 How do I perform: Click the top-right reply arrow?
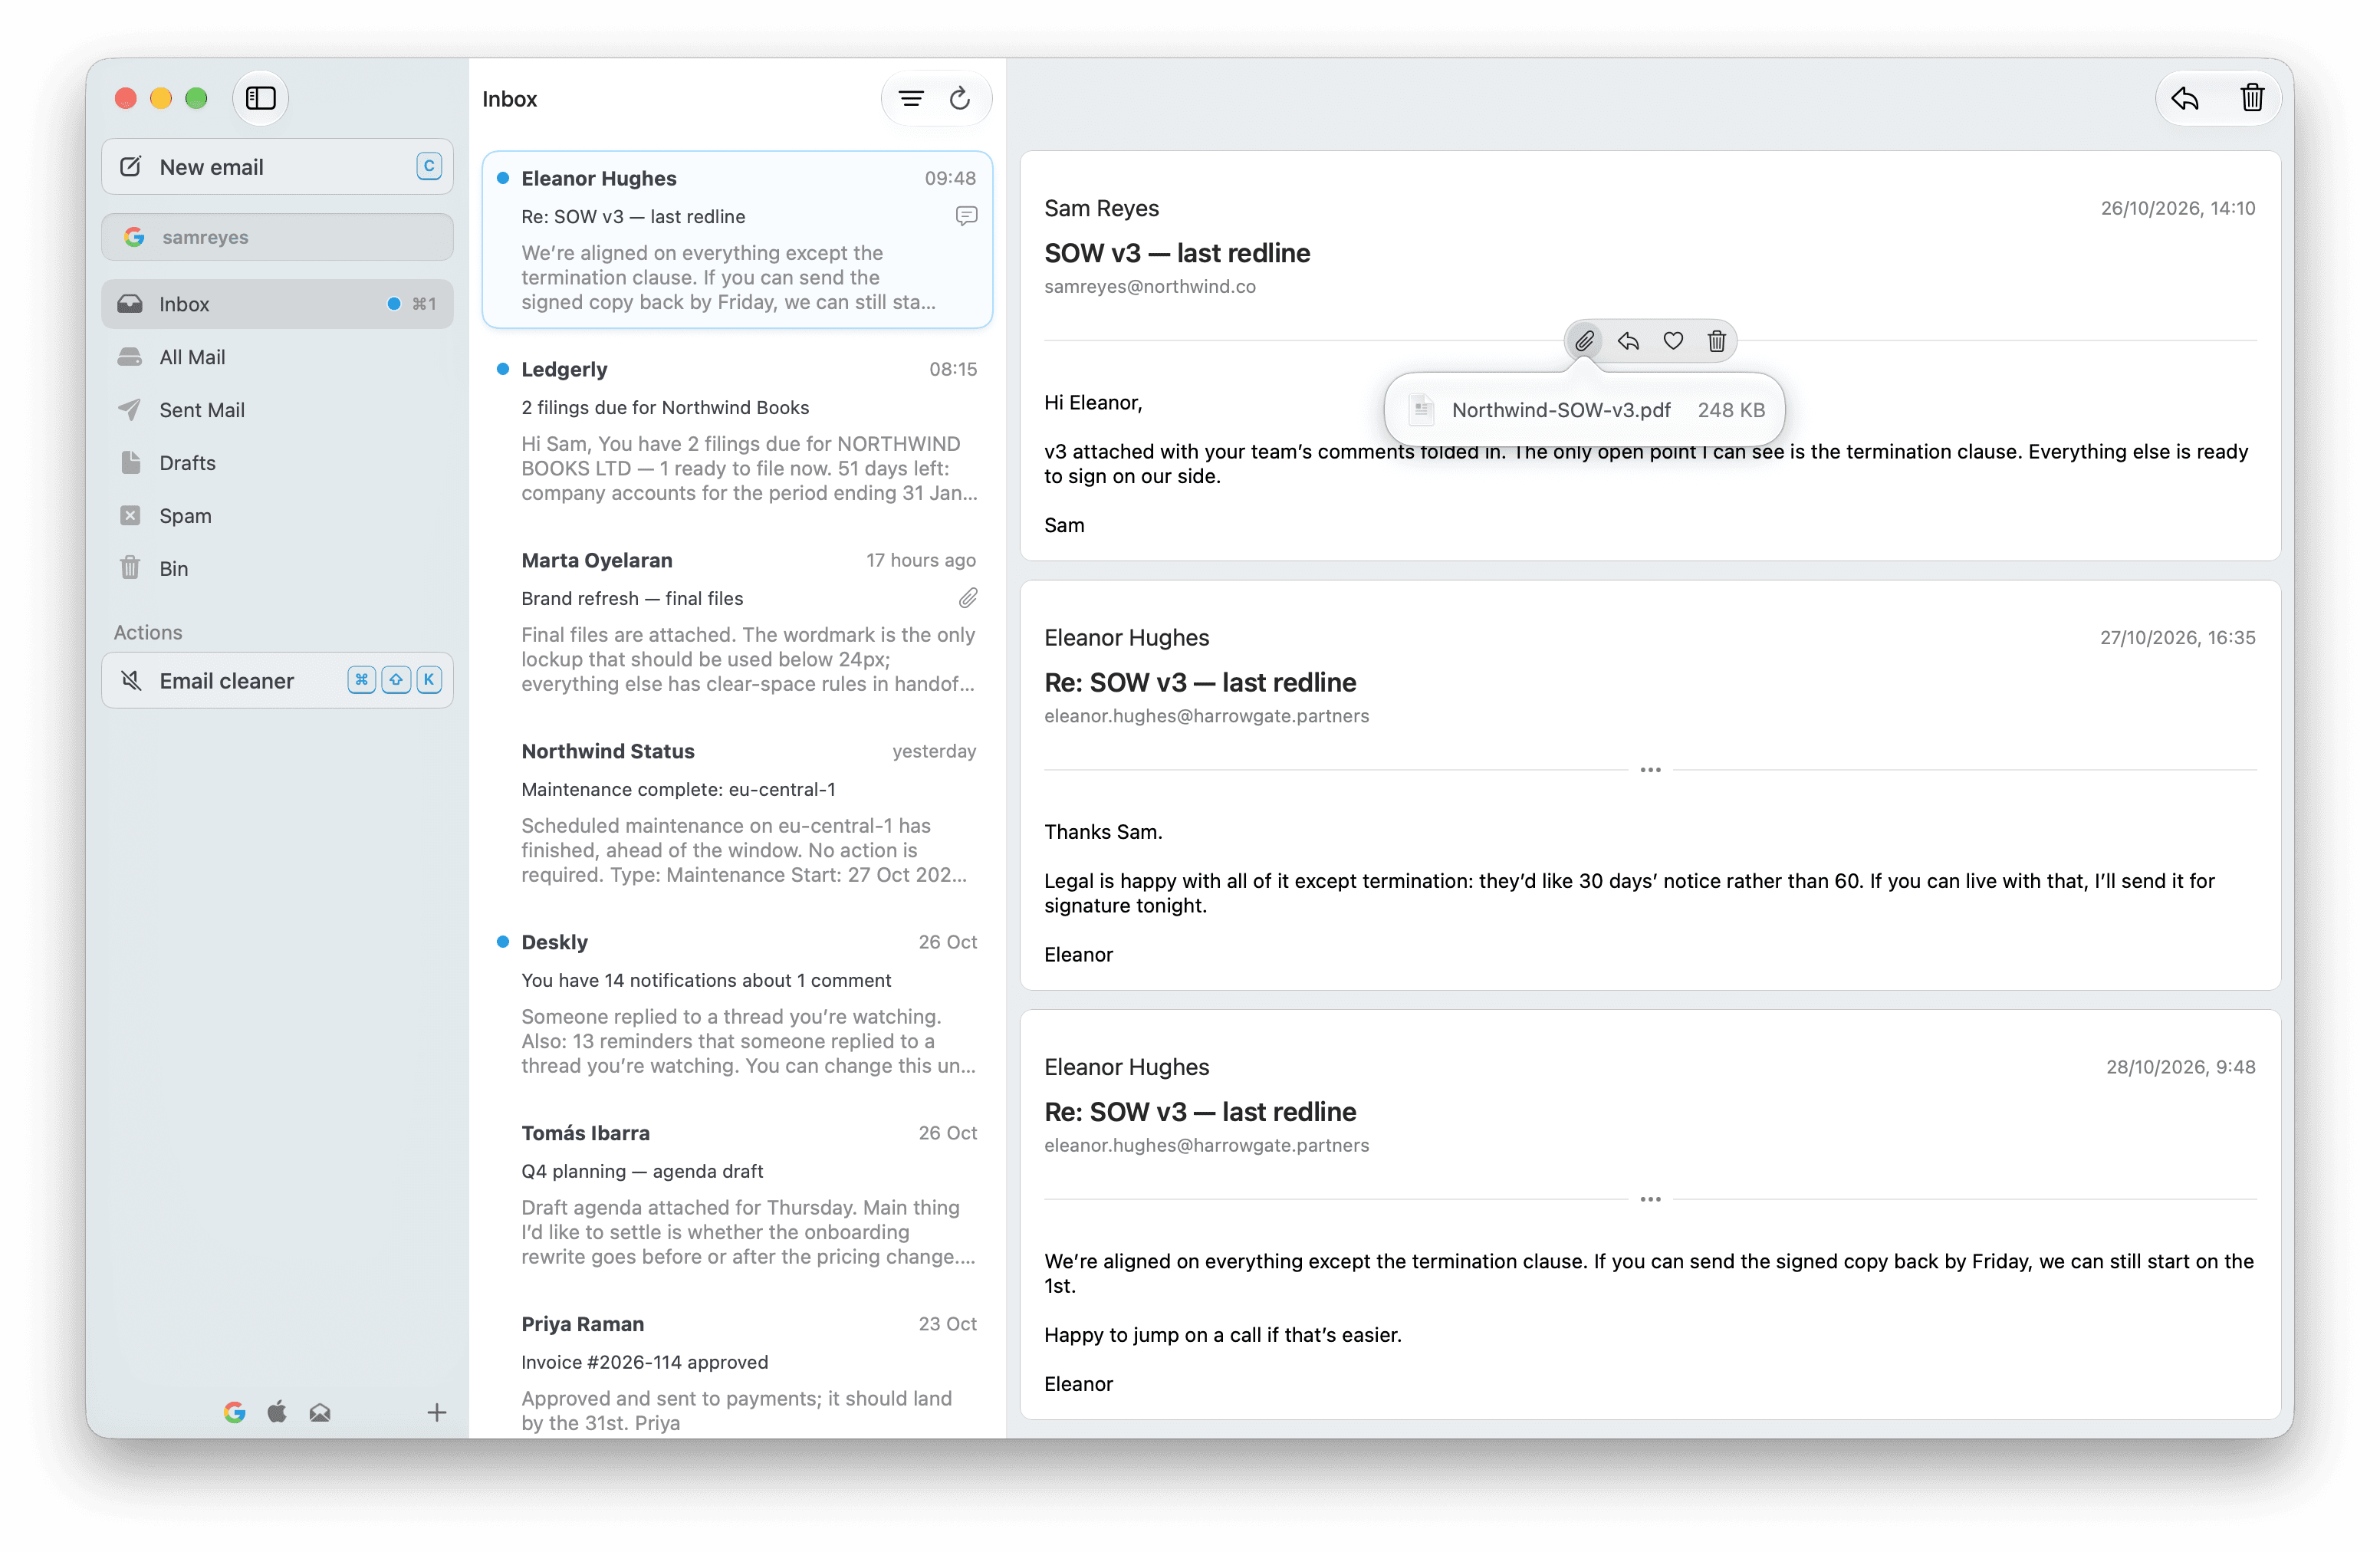click(x=2186, y=98)
